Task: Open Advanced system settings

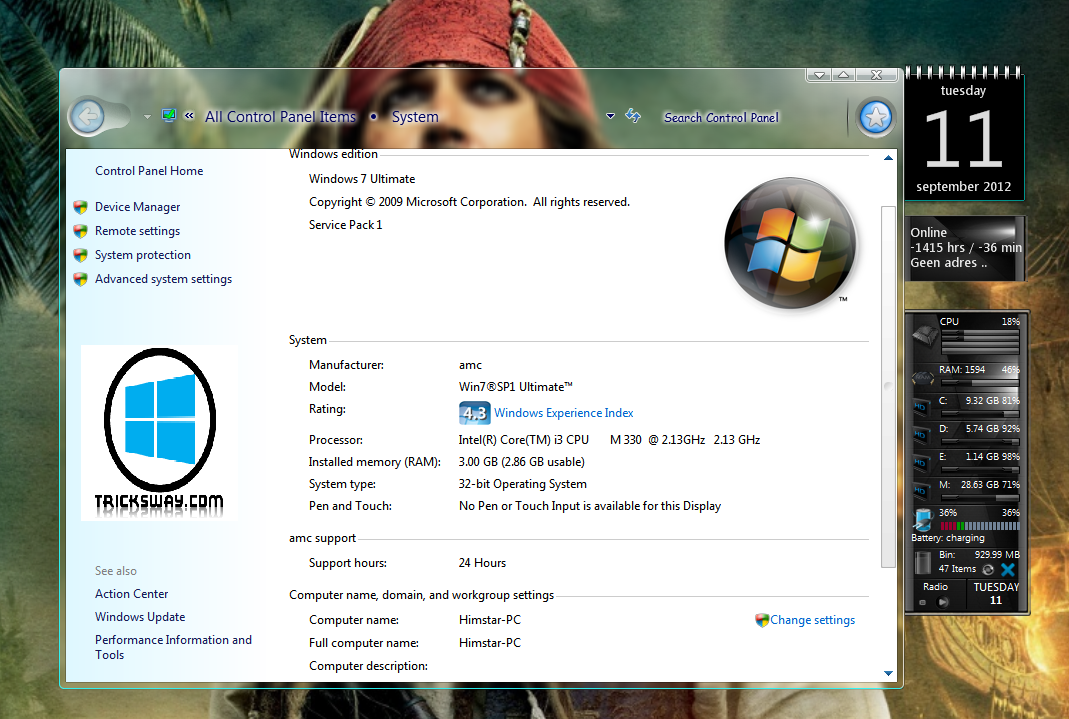Action: pos(163,279)
